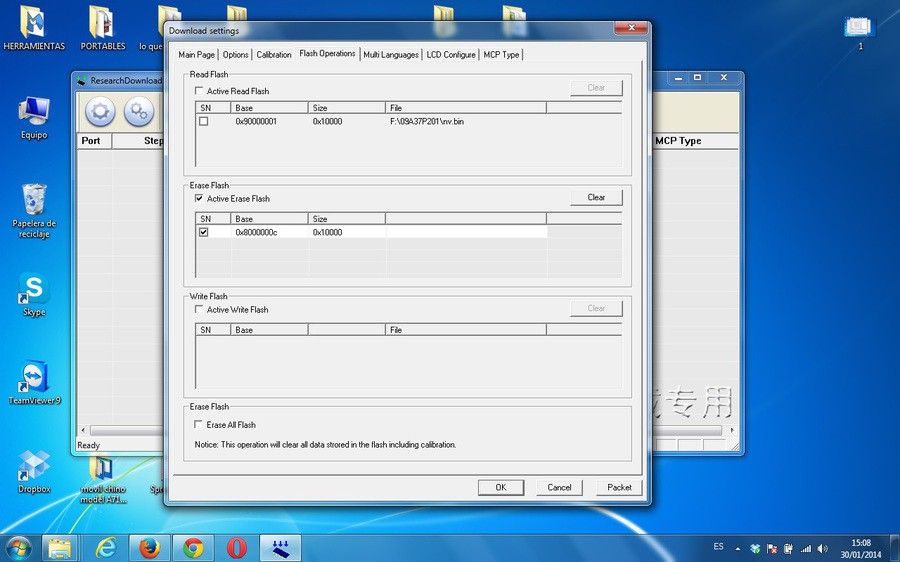Switch to the Calibration tab
Screen dimensions: 900x562
click(x=274, y=55)
